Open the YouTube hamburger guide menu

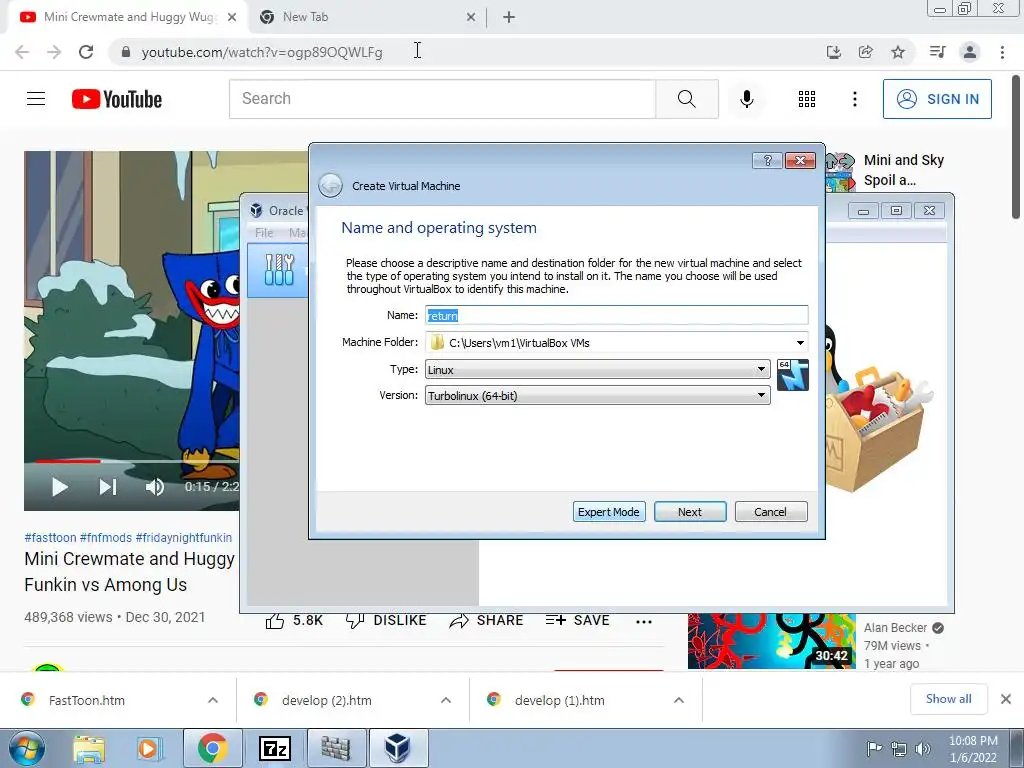coord(36,99)
